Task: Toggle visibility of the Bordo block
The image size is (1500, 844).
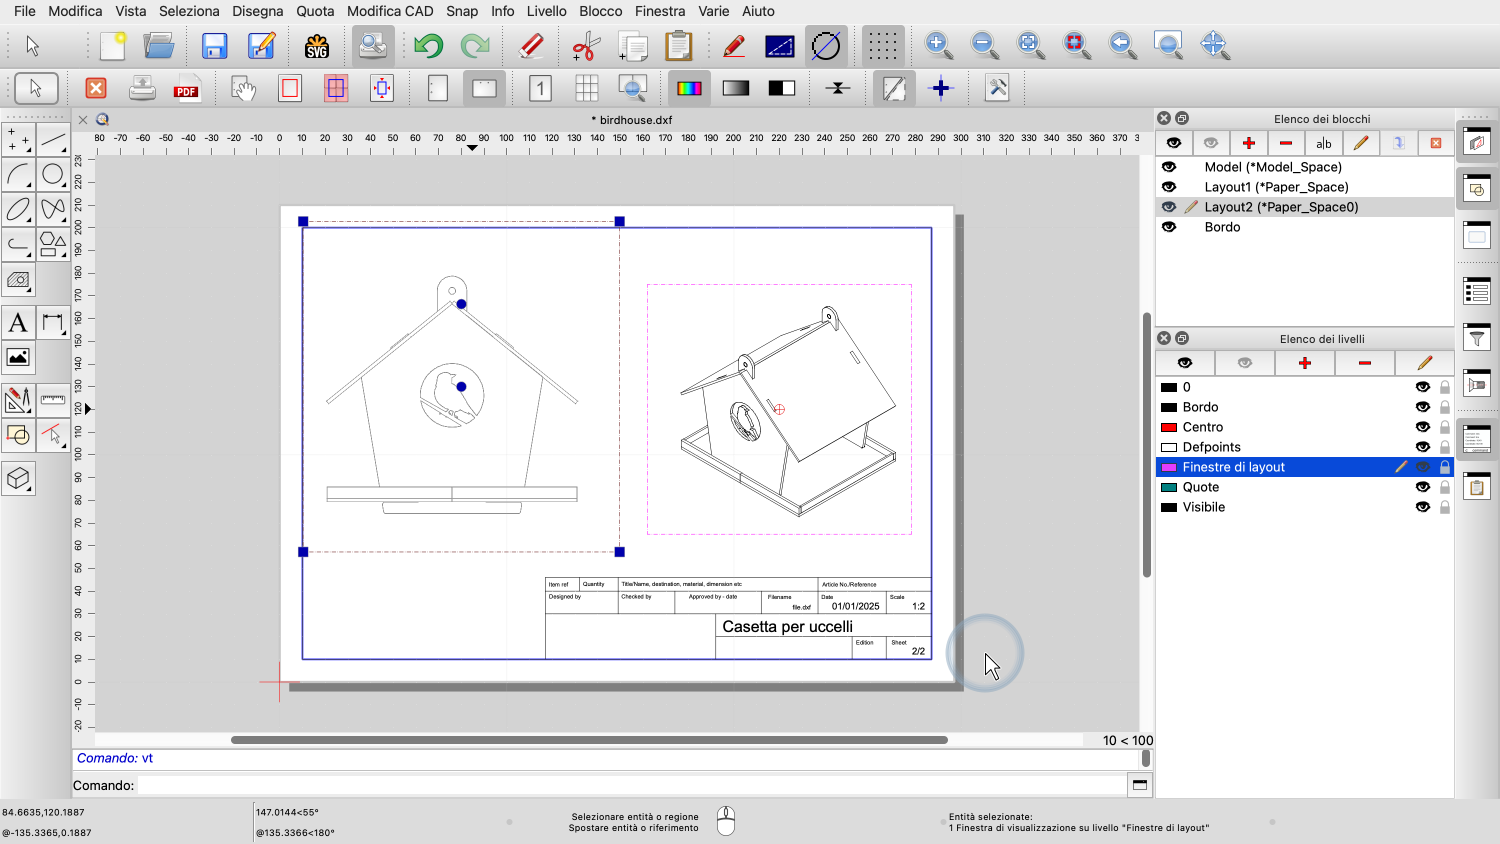Action: click(1169, 227)
